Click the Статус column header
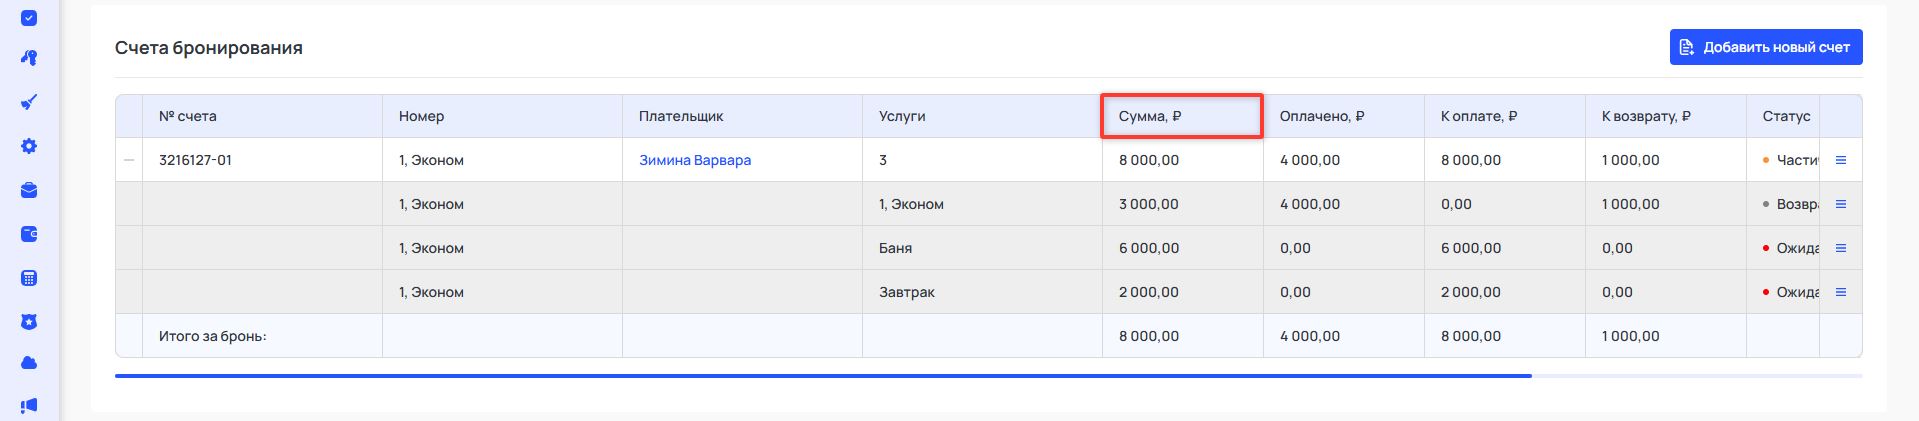The image size is (1919, 421). click(1786, 116)
